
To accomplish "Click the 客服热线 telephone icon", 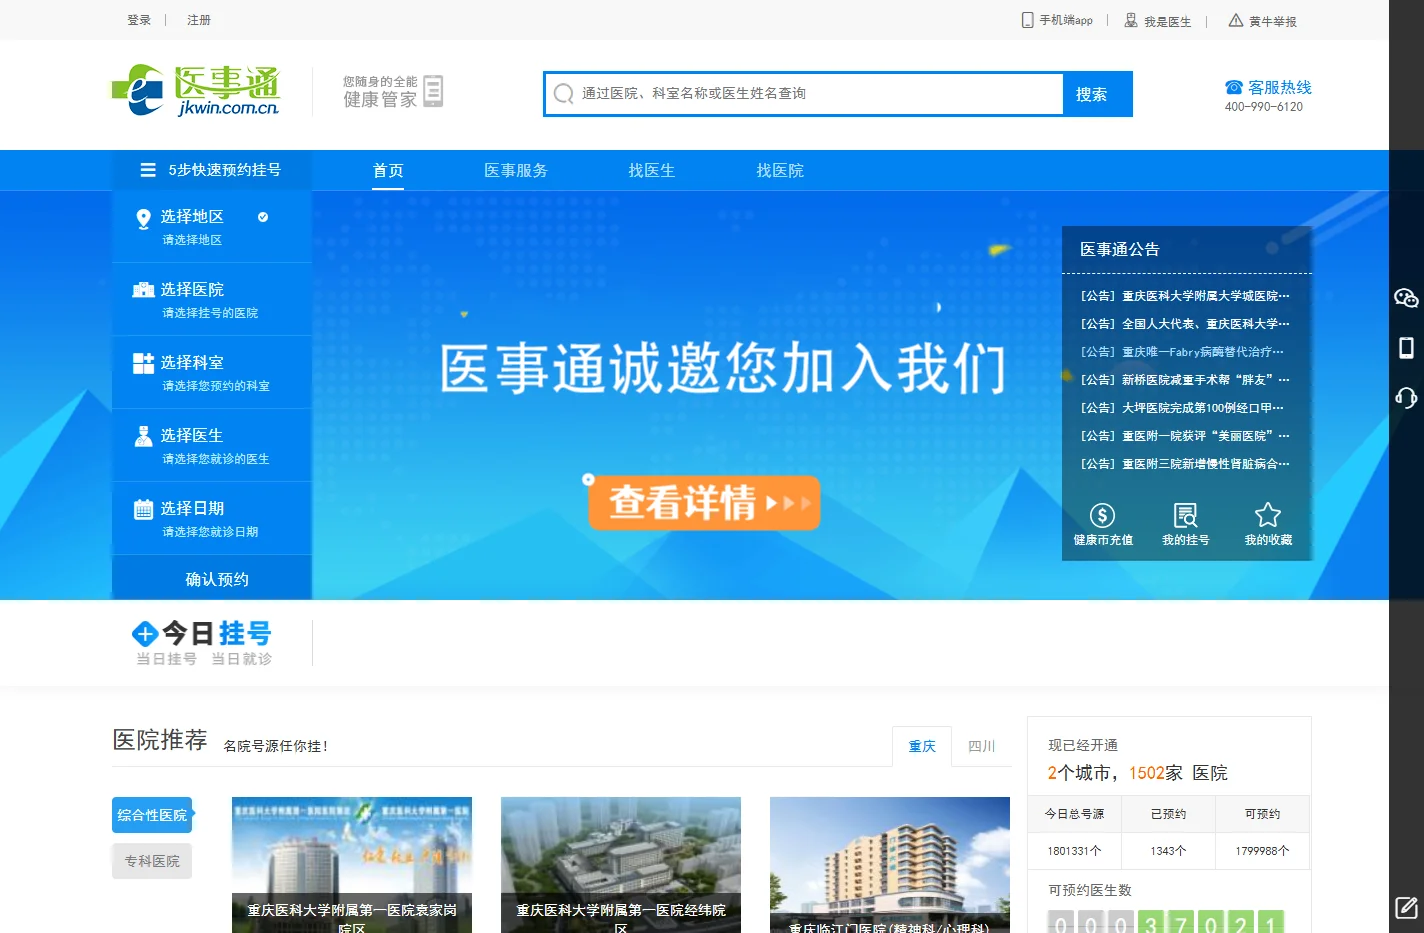I will pos(1234,87).
